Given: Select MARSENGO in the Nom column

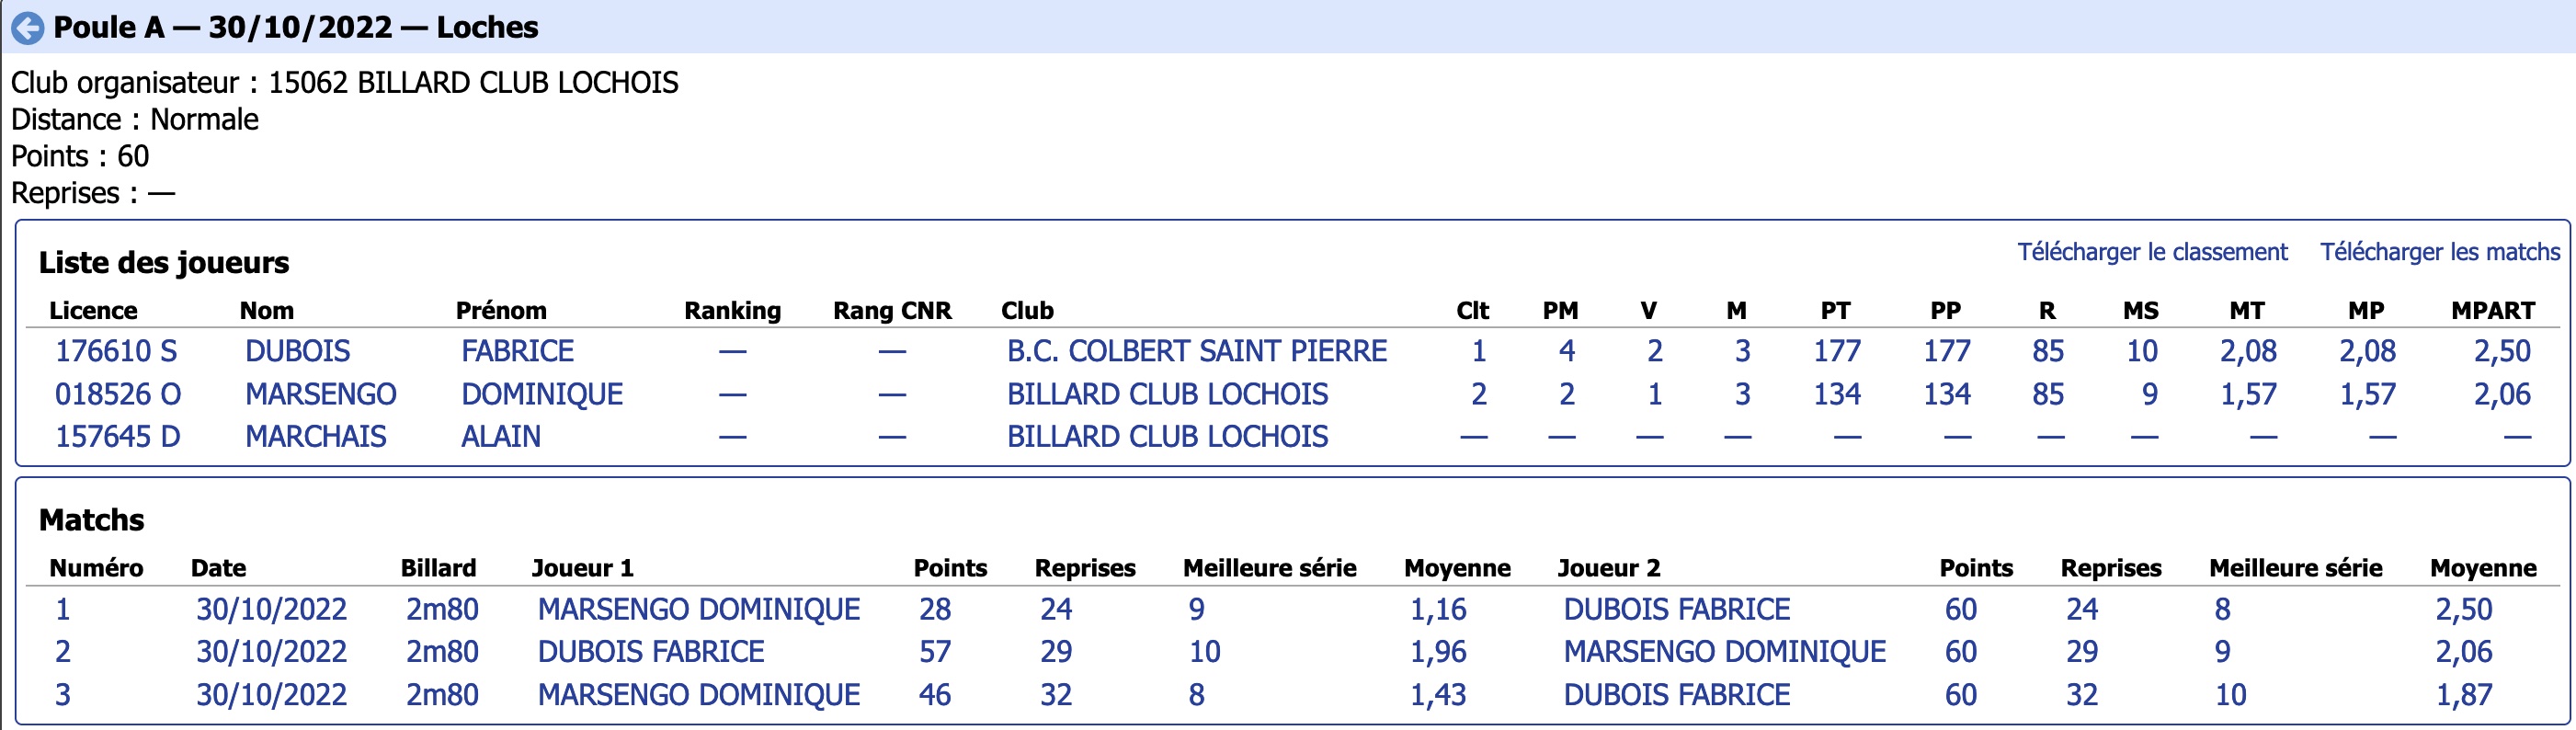Looking at the screenshot, I should pyautogui.click(x=321, y=394).
